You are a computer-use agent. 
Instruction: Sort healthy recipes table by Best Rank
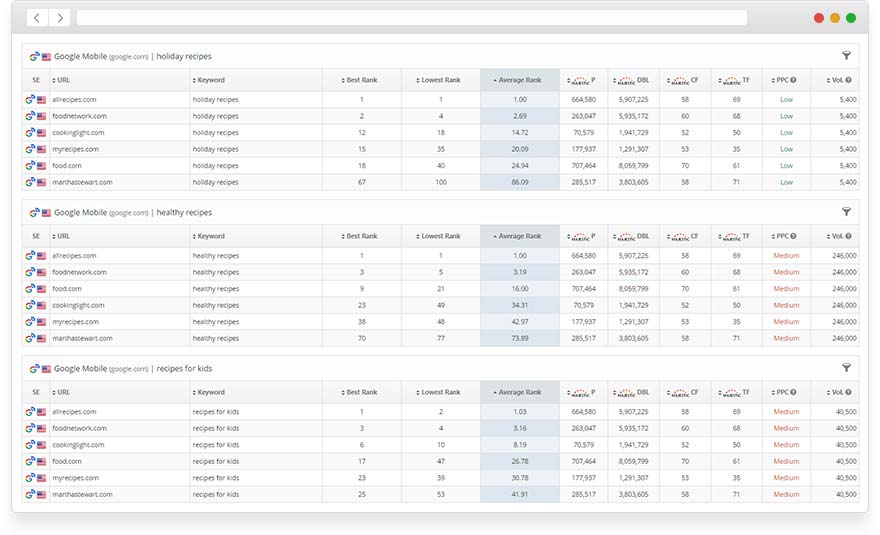click(361, 236)
